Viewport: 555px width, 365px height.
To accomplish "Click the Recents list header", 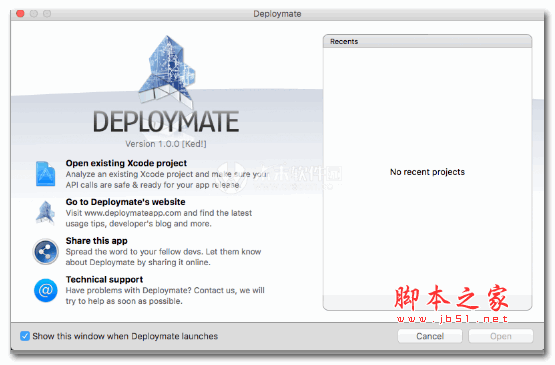I will click(427, 41).
